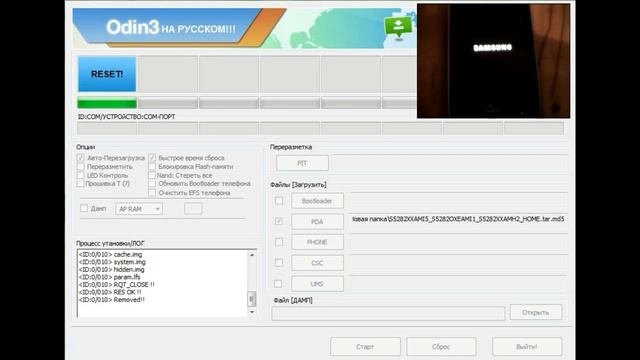The height and width of the screenshot is (360, 640).
Task: Click the Выйти! button
Action: point(527,347)
